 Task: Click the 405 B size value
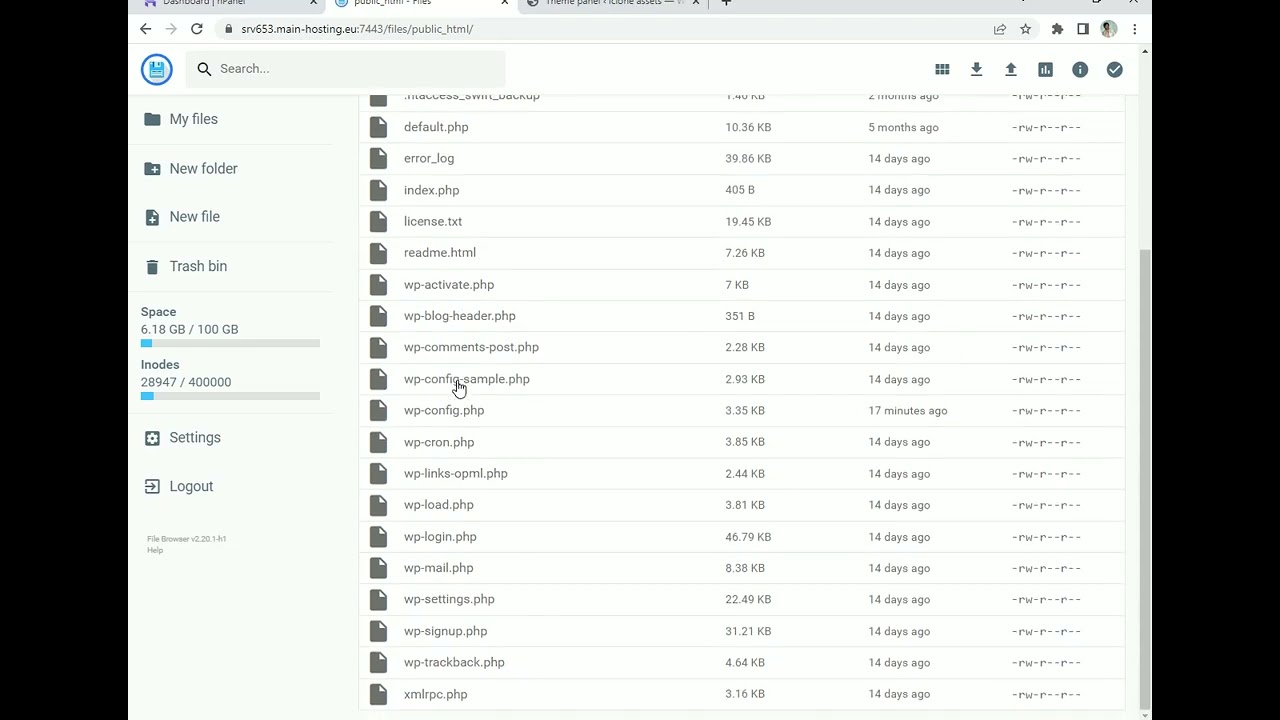click(740, 190)
